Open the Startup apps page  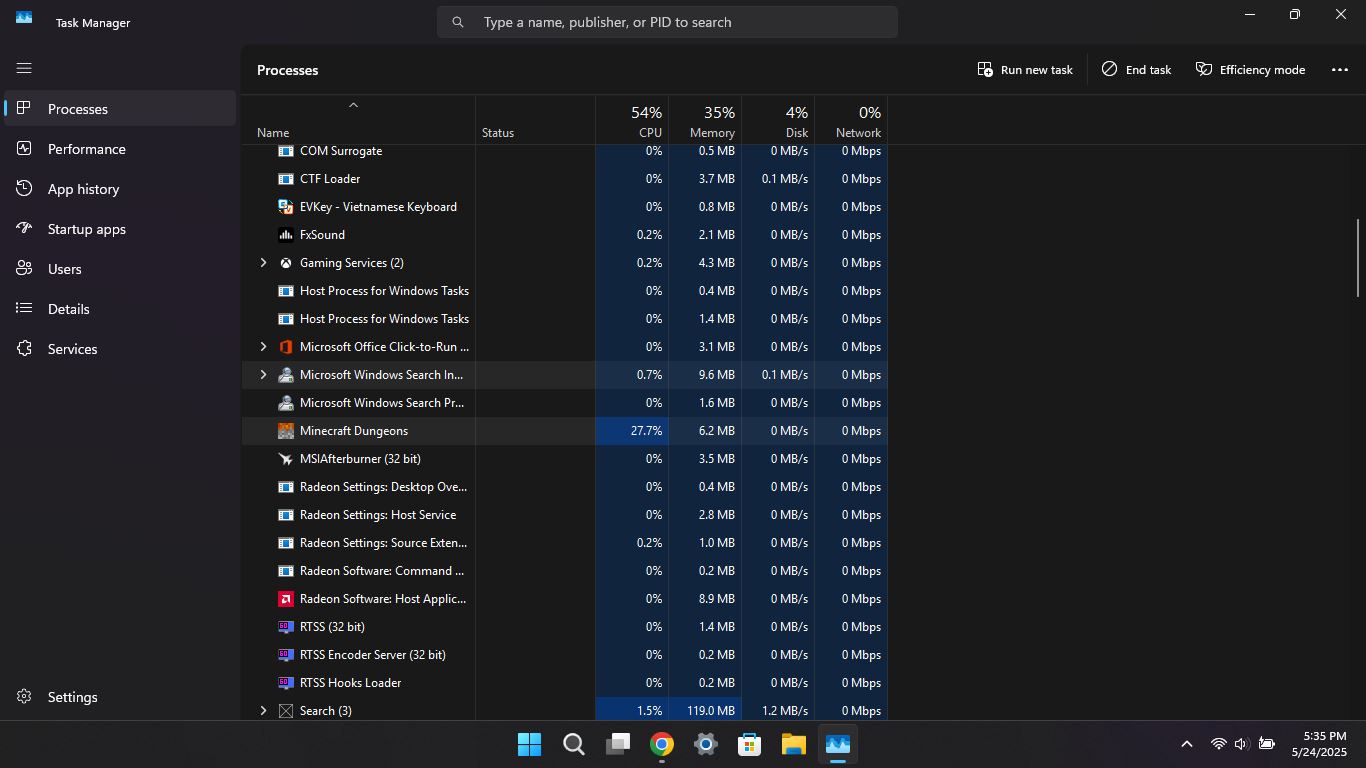pos(86,229)
